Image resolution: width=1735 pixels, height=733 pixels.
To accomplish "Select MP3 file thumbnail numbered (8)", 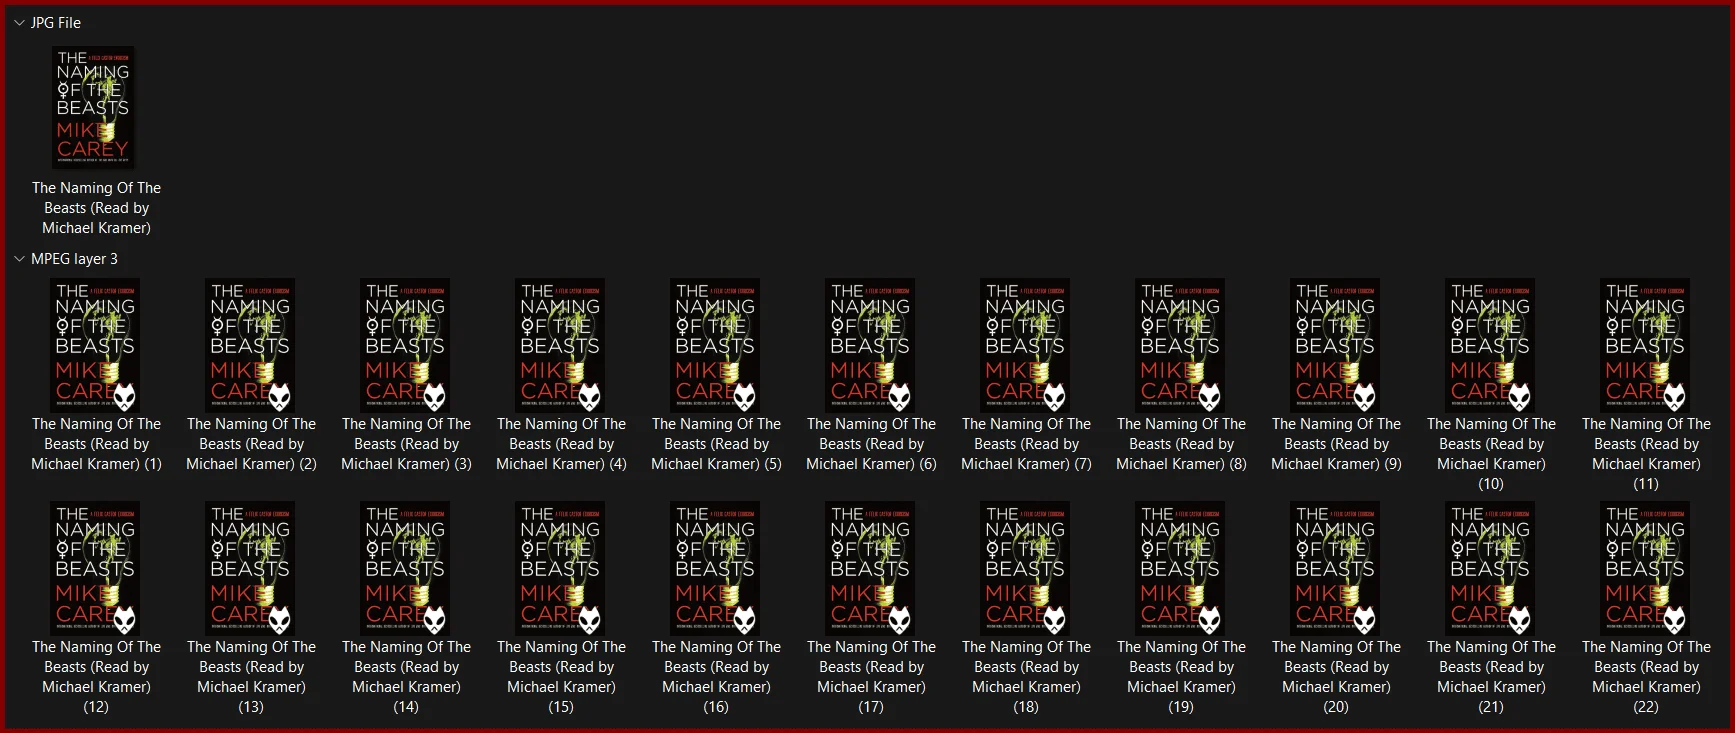I will [1180, 345].
